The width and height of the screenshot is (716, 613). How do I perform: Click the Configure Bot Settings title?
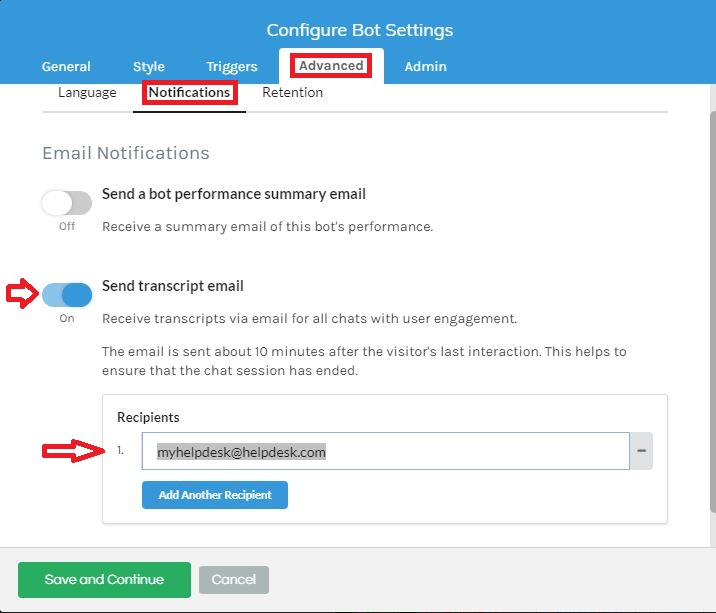coord(360,30)
